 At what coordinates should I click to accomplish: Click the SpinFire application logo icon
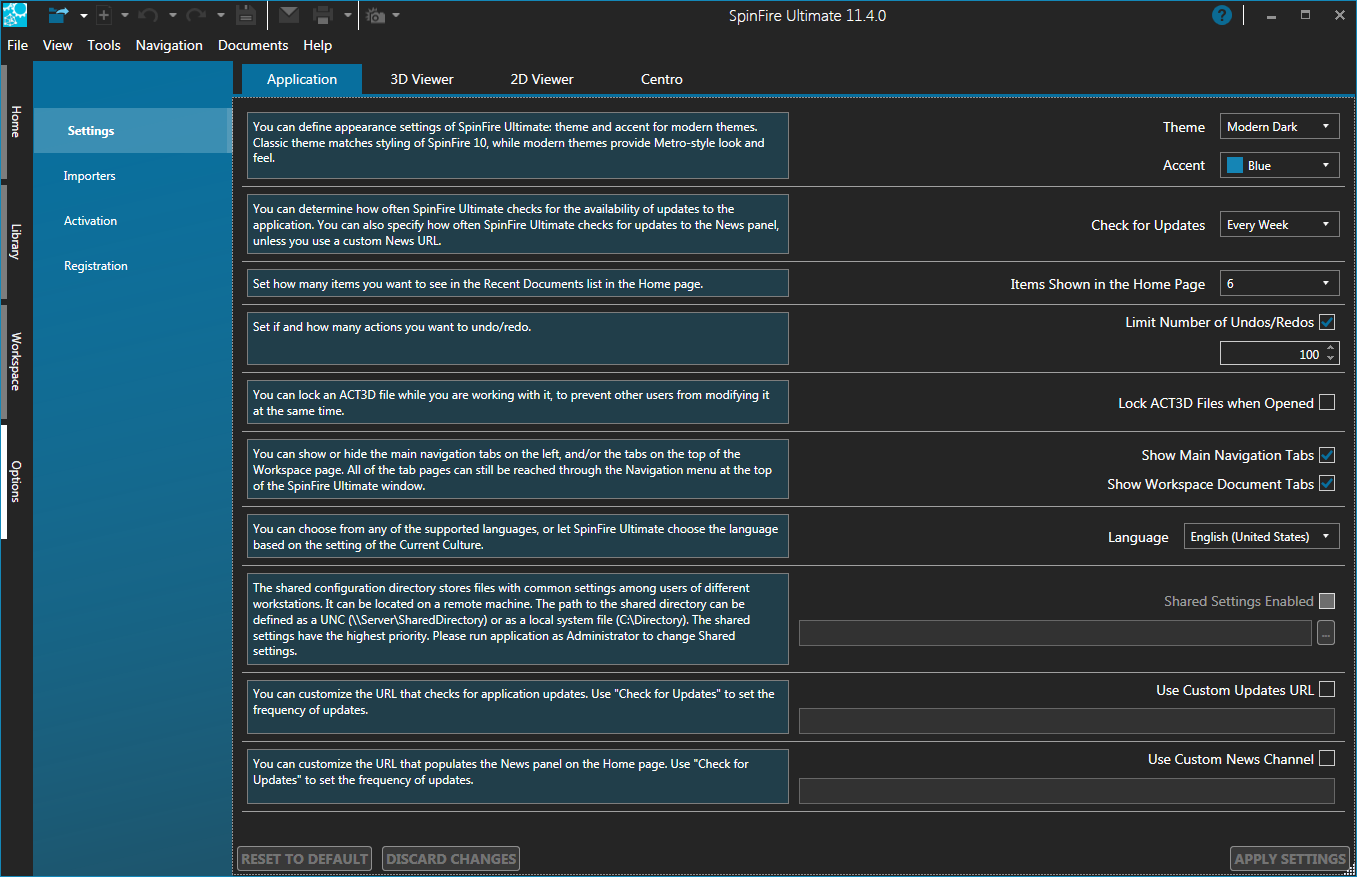[x=15, y=15]
